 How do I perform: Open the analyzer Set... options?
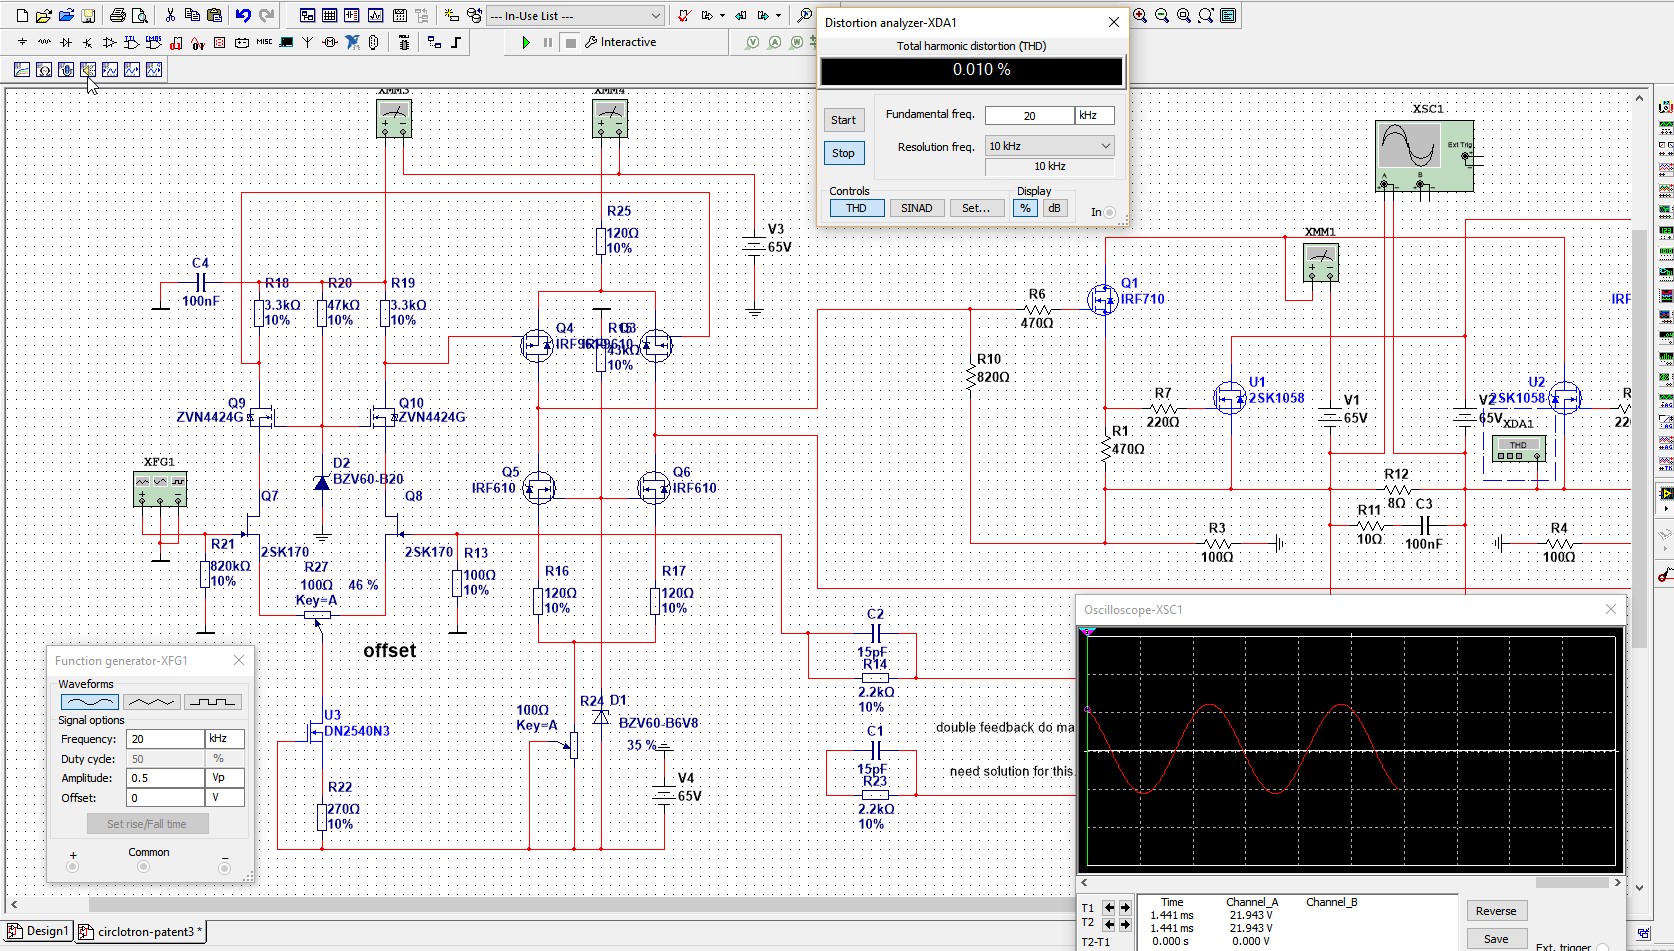pos(976,208)
